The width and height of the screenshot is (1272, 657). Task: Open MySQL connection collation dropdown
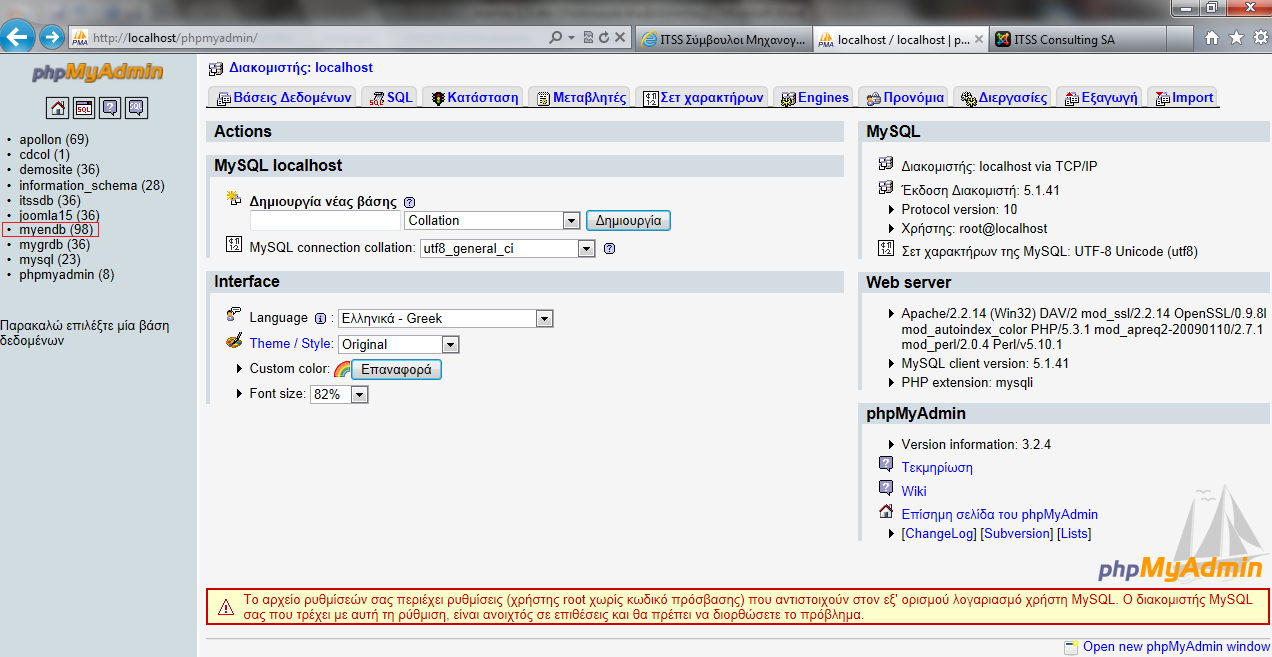[507, 248]
